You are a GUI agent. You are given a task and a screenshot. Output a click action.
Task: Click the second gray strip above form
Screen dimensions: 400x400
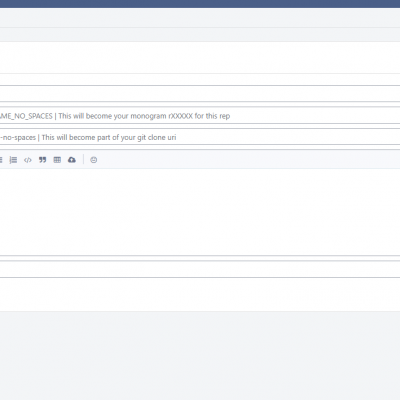tap(200, 35)
